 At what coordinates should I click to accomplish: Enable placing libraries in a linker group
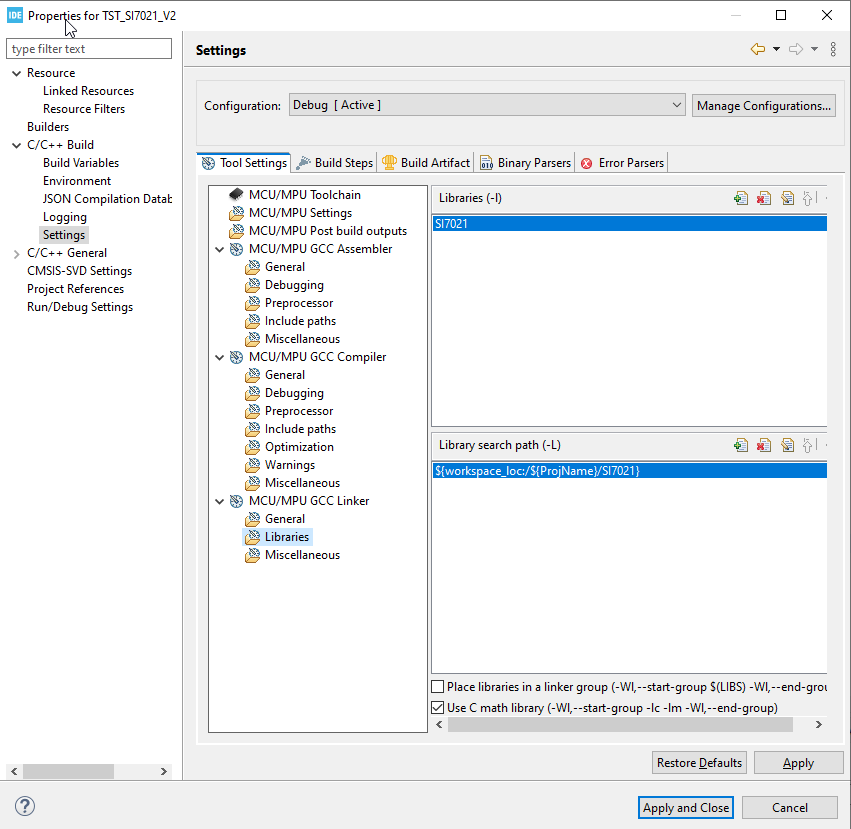coord(438,686)
